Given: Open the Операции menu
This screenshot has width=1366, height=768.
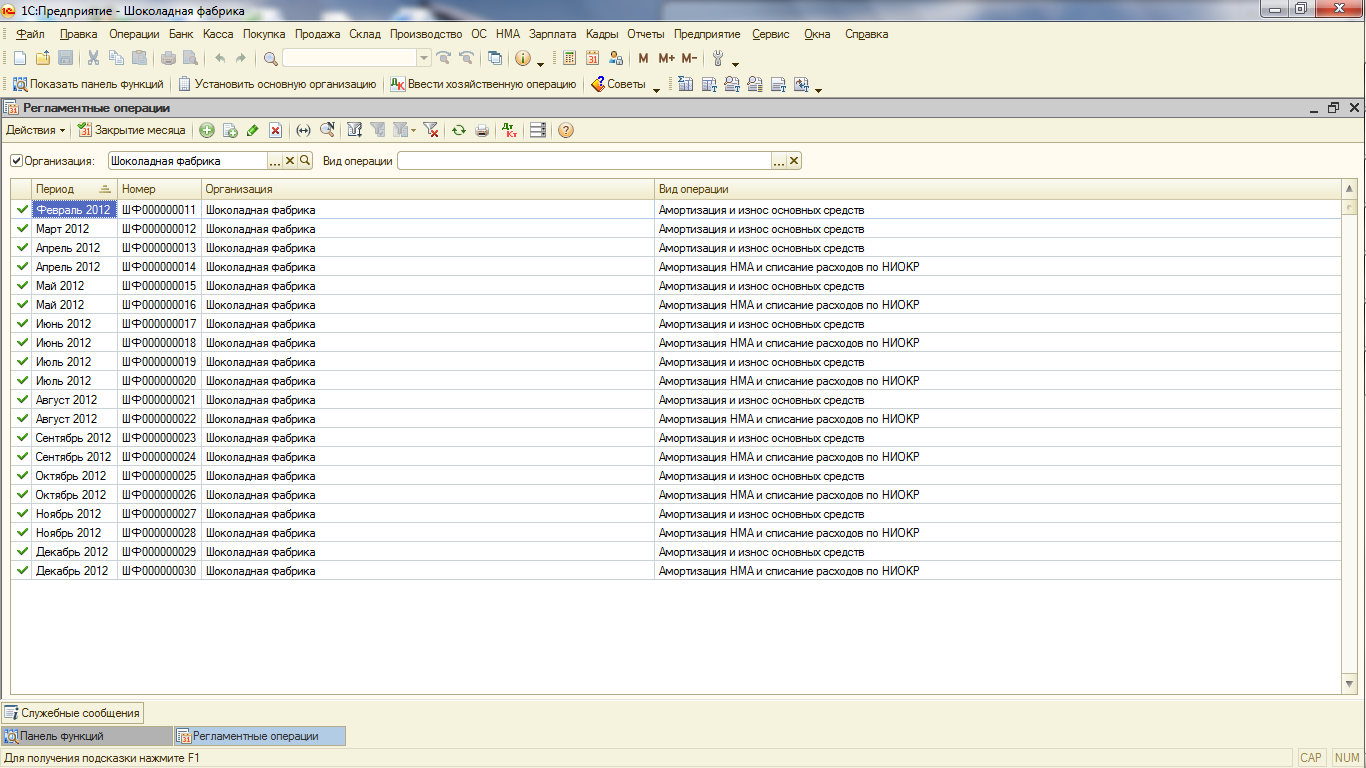Looking at the screenshot, I should pyautogui.click(x=134, y=34).
